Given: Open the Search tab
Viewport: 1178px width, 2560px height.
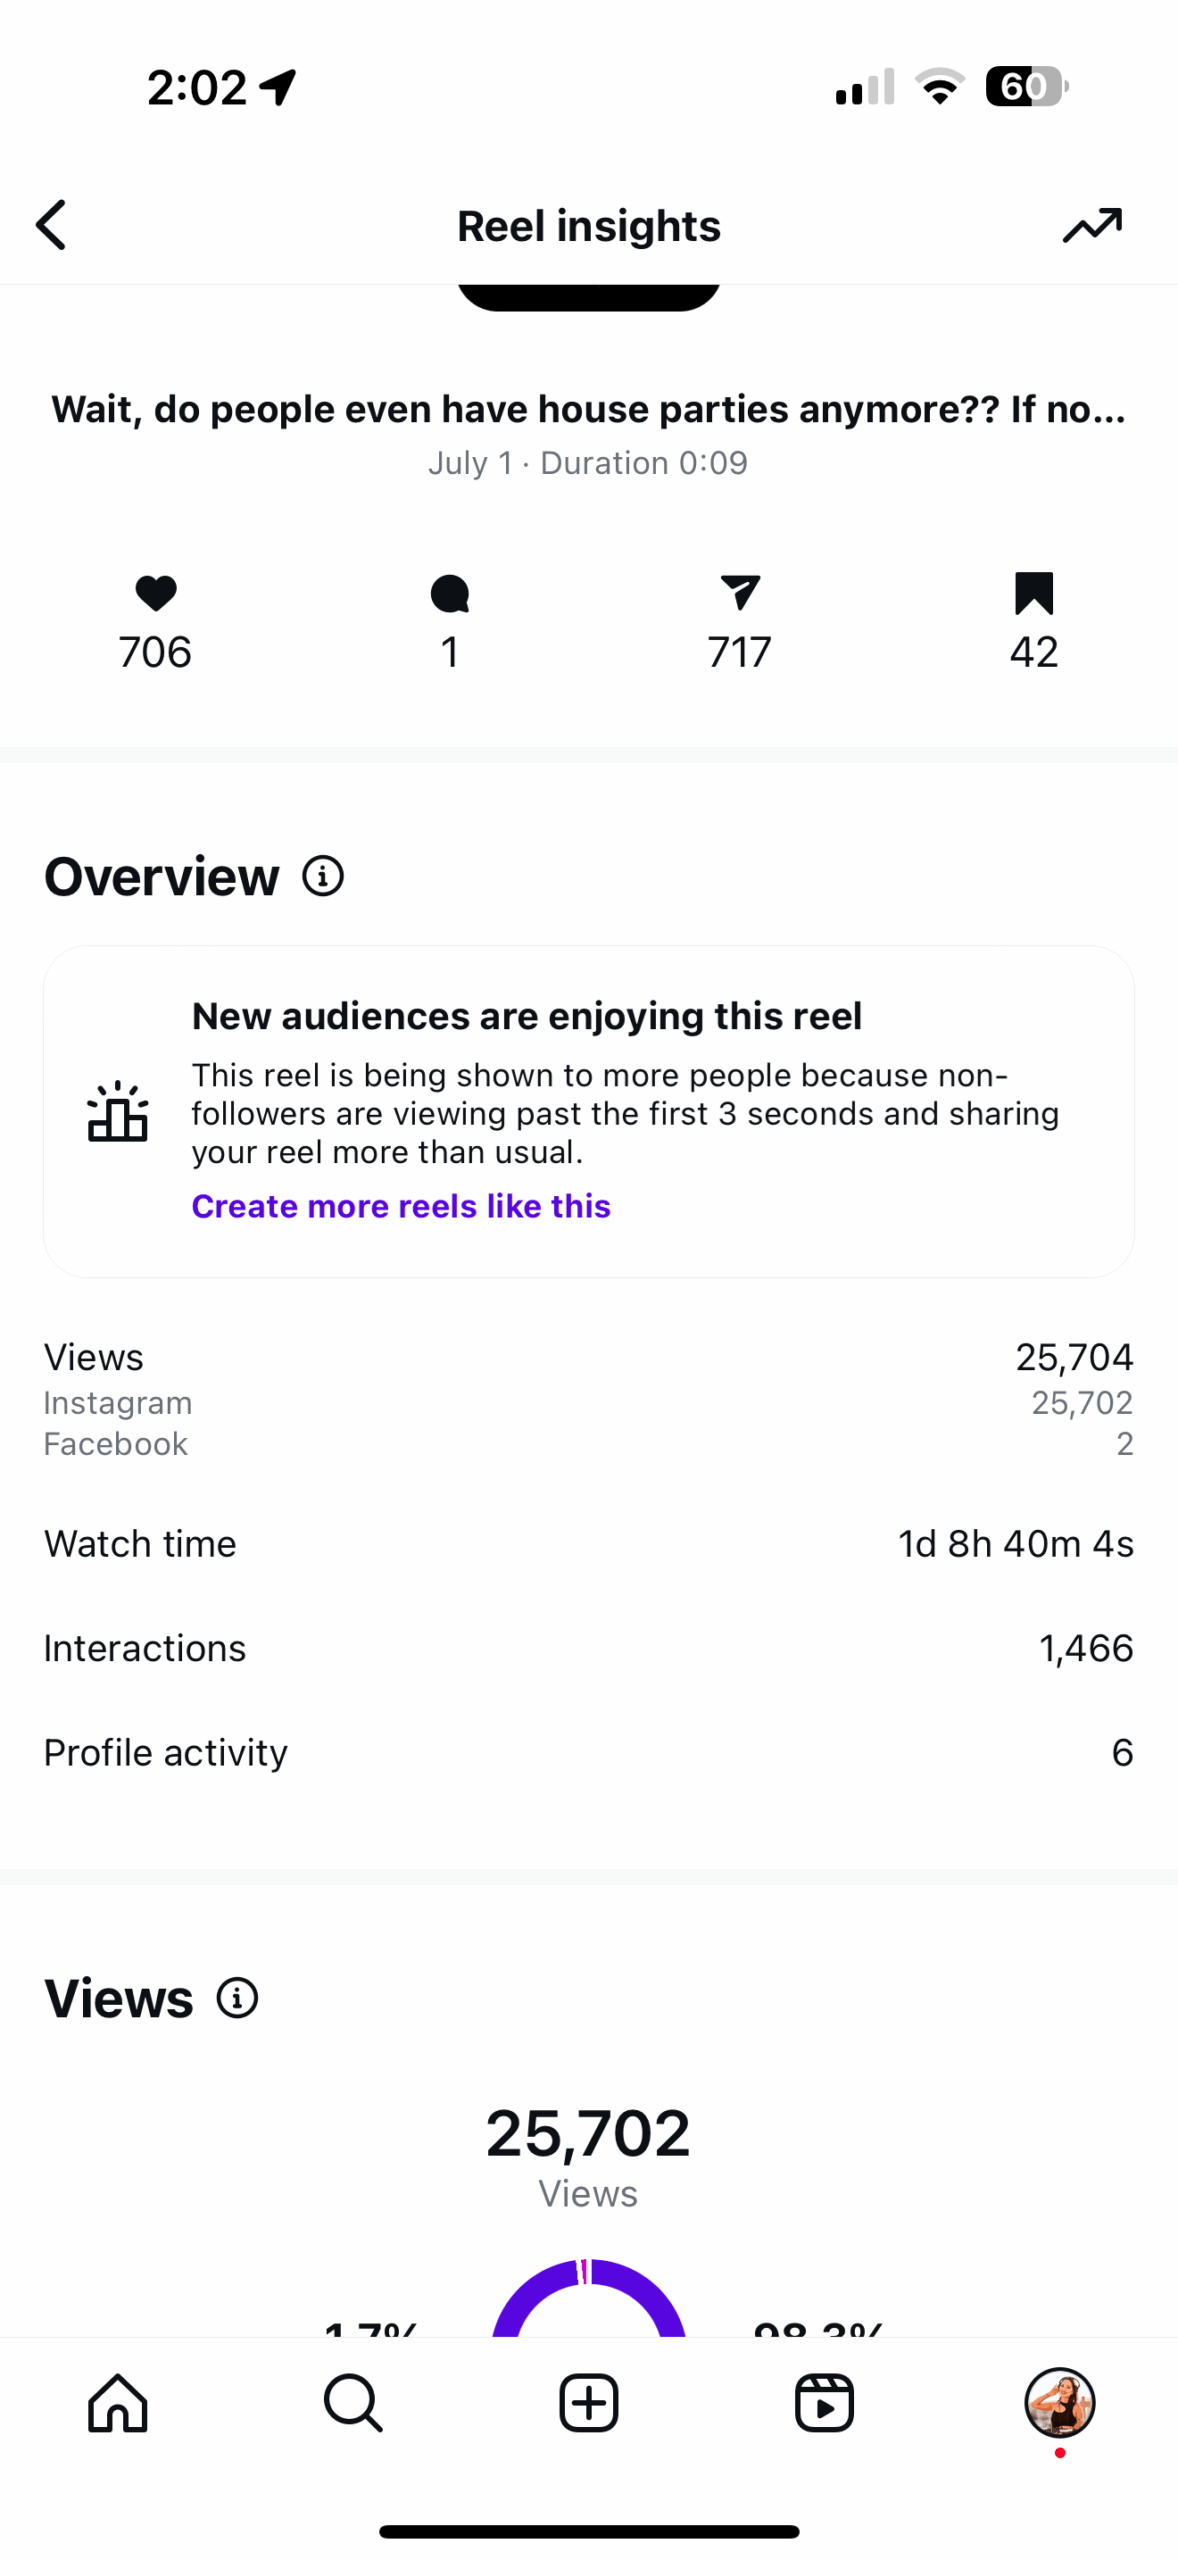Looking at the screenshot, I should click(353, 2402).
